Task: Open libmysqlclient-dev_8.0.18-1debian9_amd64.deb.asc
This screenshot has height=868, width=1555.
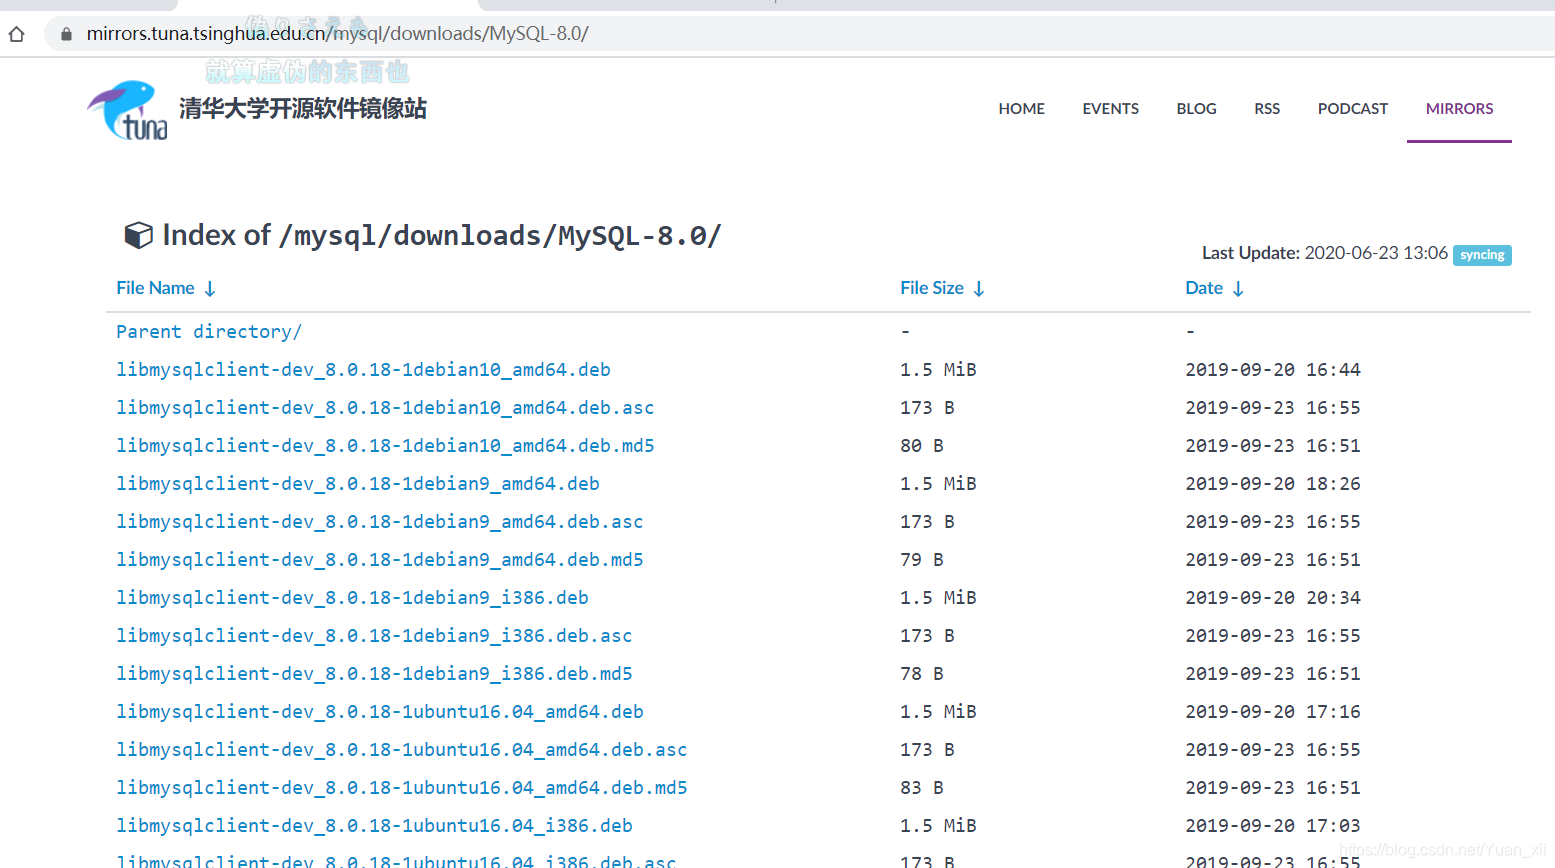Action: (x=380, y=522)
